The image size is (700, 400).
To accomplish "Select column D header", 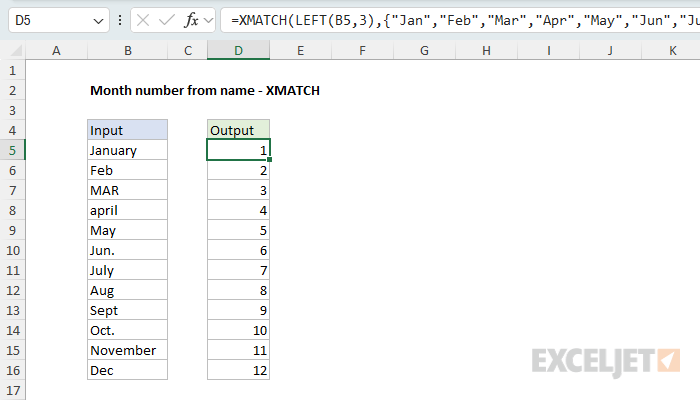I will 238,50.
